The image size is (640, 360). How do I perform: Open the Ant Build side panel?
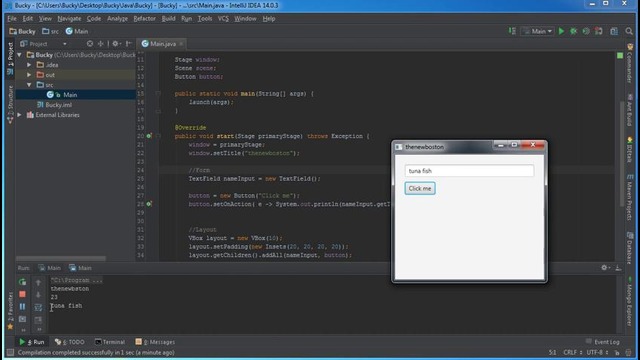coord(630,110)
